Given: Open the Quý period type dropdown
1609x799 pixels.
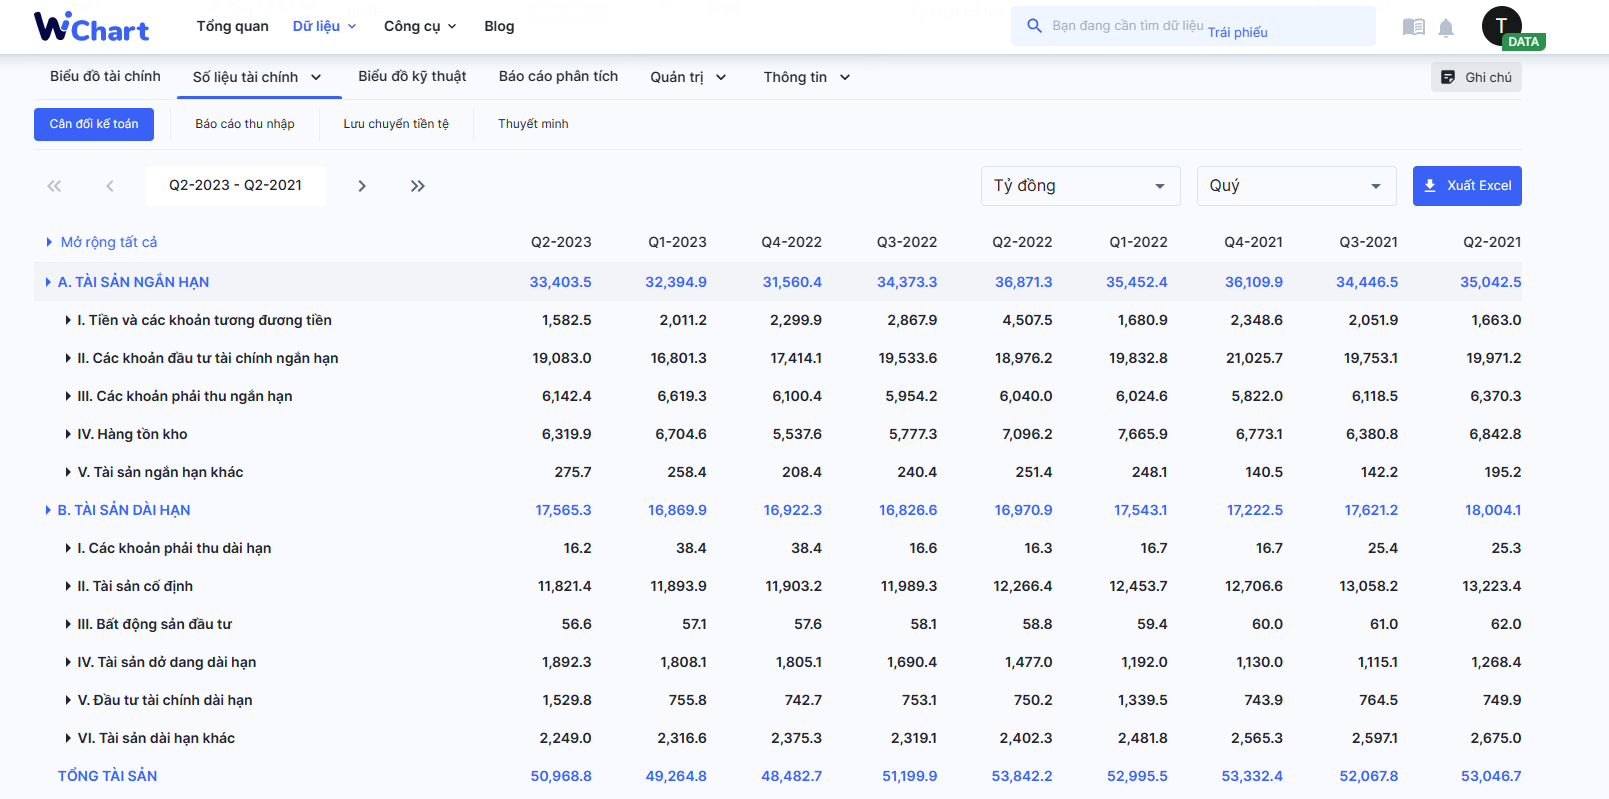Looking at the screenshot, I should pos(1297,186).
